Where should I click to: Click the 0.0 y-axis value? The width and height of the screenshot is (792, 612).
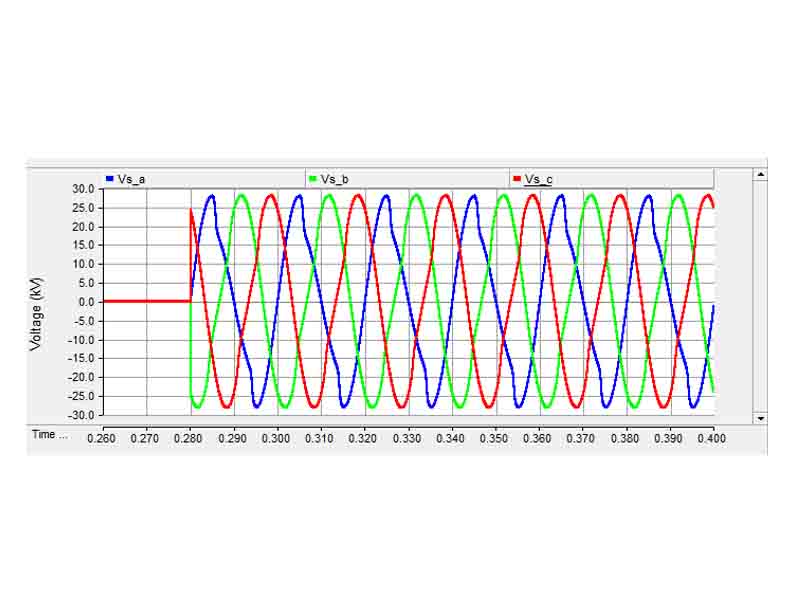(86, 302)
